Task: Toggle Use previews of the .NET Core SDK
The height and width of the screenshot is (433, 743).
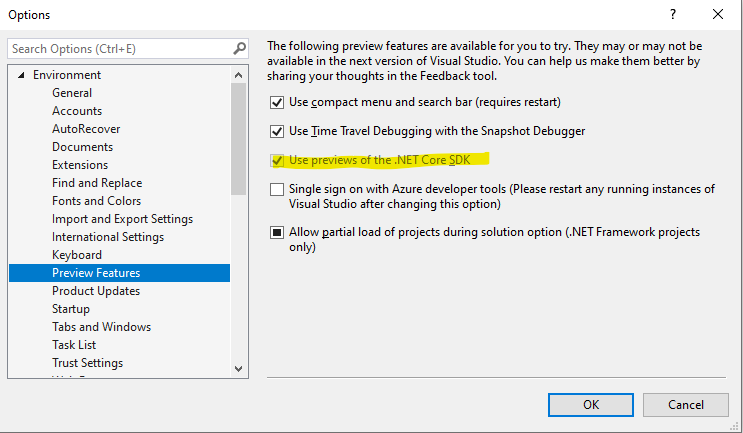Action: point(277,161)
